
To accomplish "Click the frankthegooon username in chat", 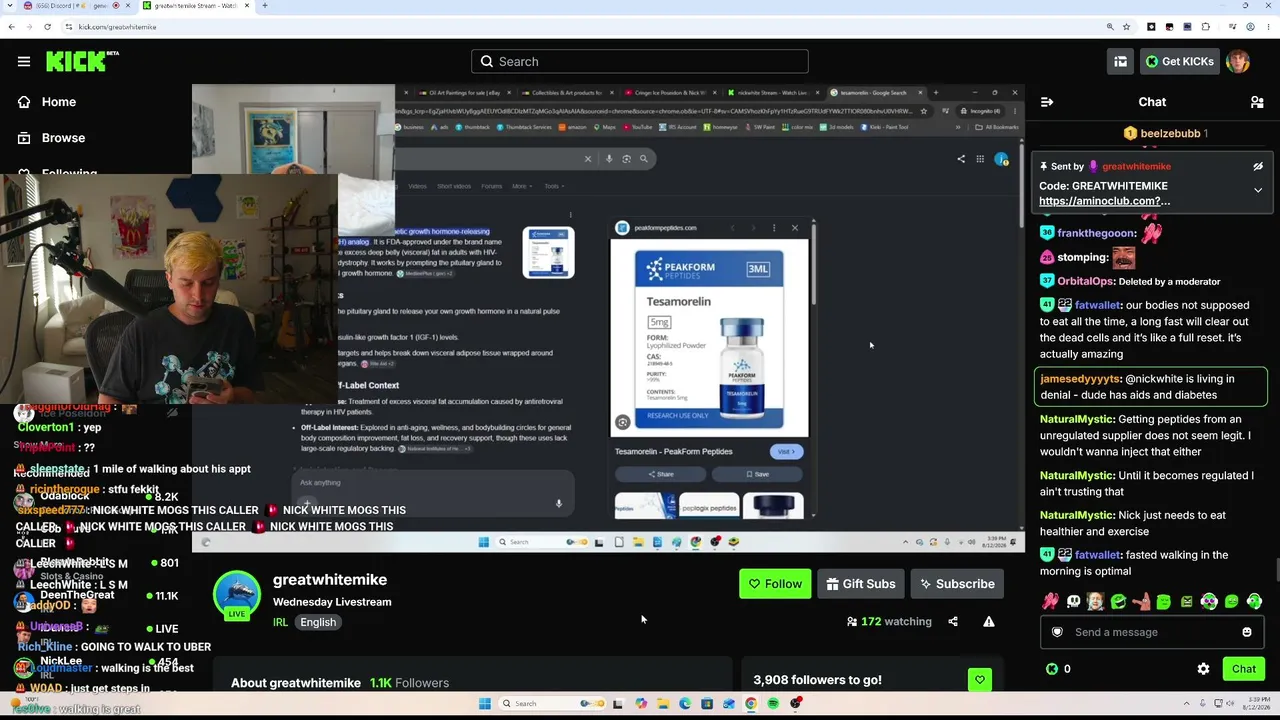I will (1097, 233).
